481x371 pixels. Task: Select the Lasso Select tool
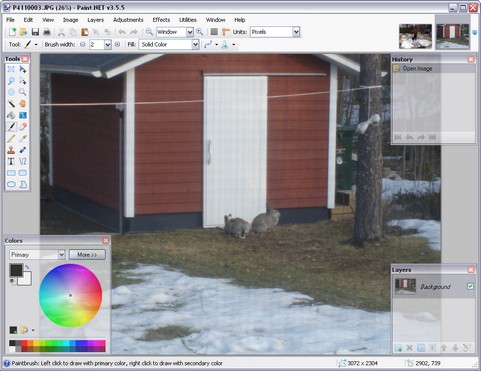click(x=11, y=81)
